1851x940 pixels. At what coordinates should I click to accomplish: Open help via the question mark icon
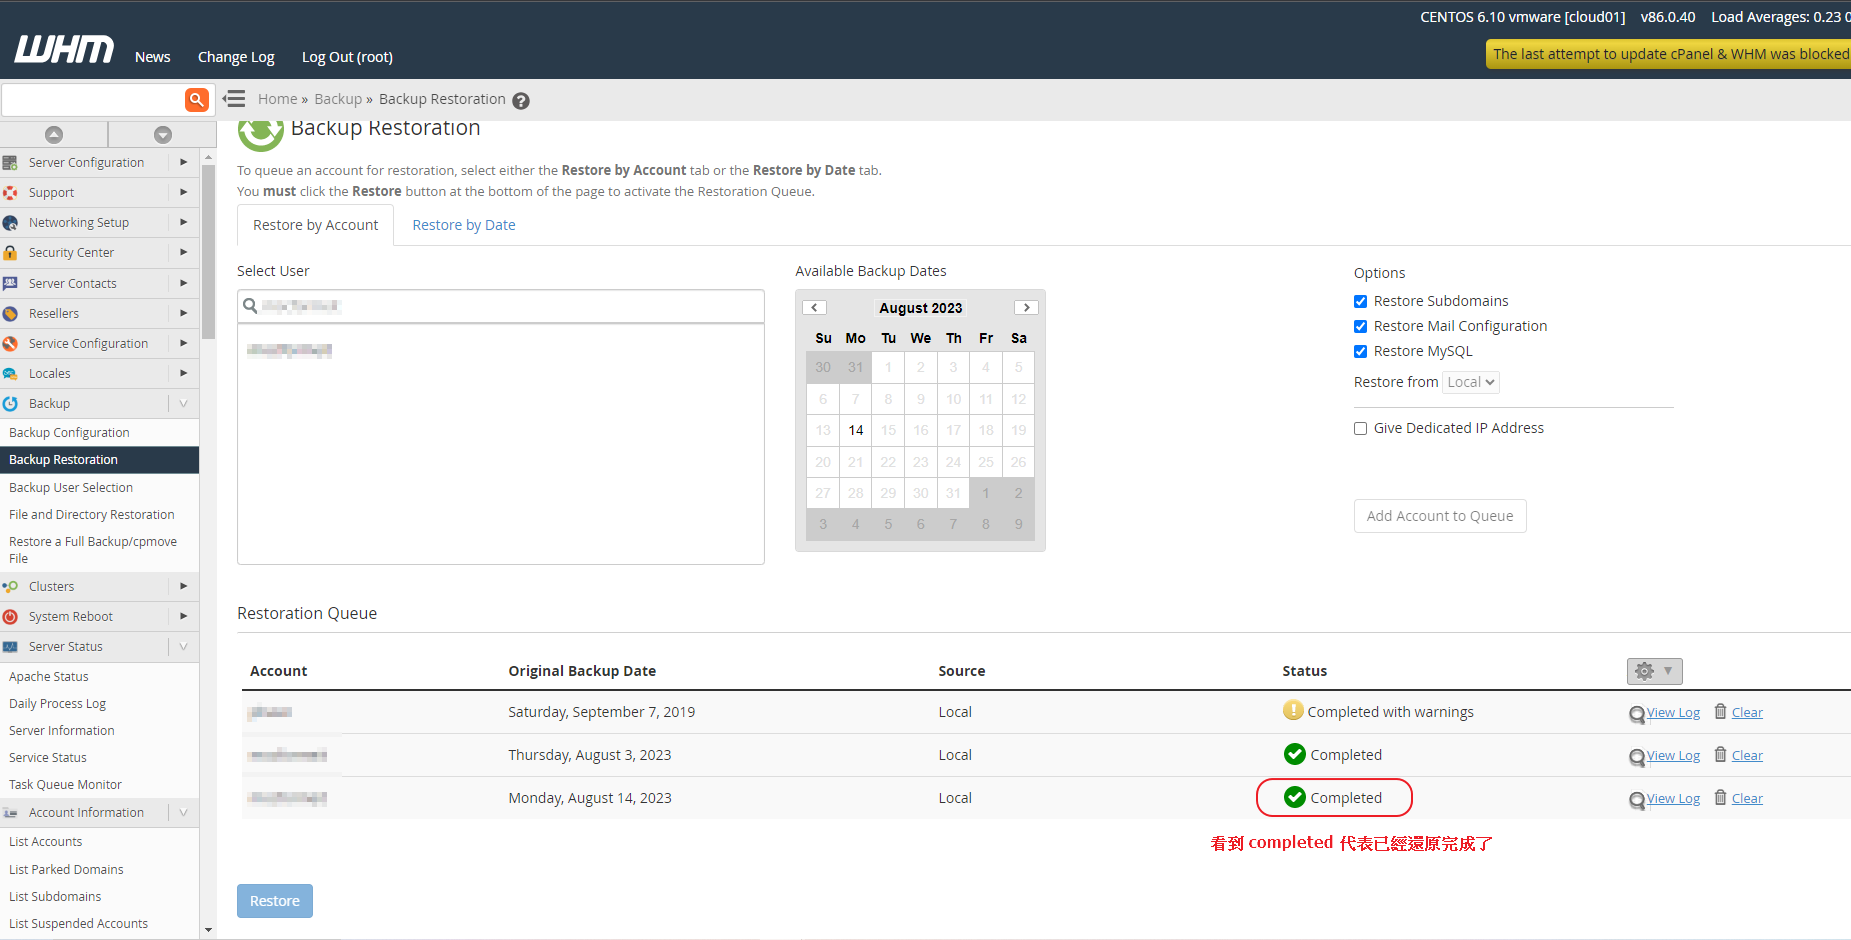pyautogui.click(x=521, y=101)
